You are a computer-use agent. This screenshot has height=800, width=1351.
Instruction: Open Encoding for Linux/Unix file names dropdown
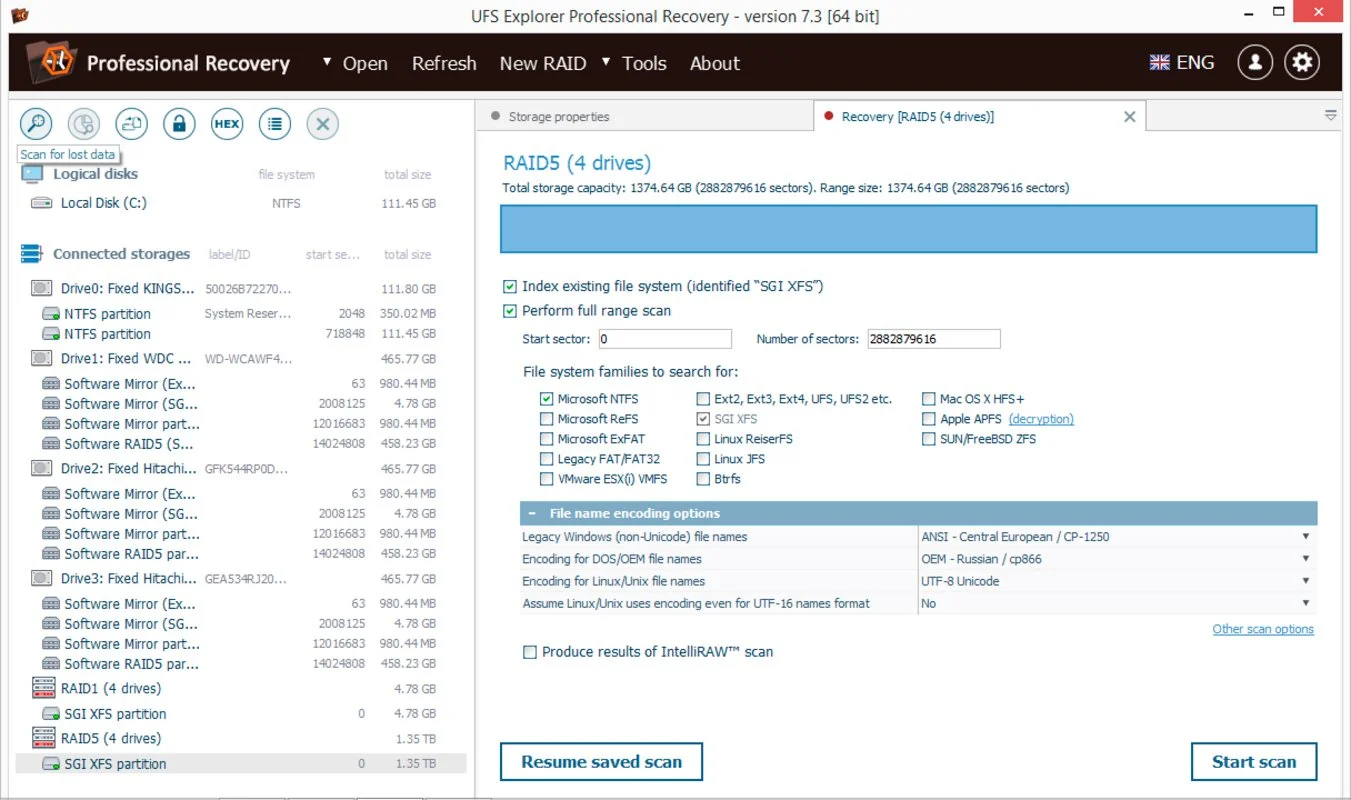[x=1305, y=581]
